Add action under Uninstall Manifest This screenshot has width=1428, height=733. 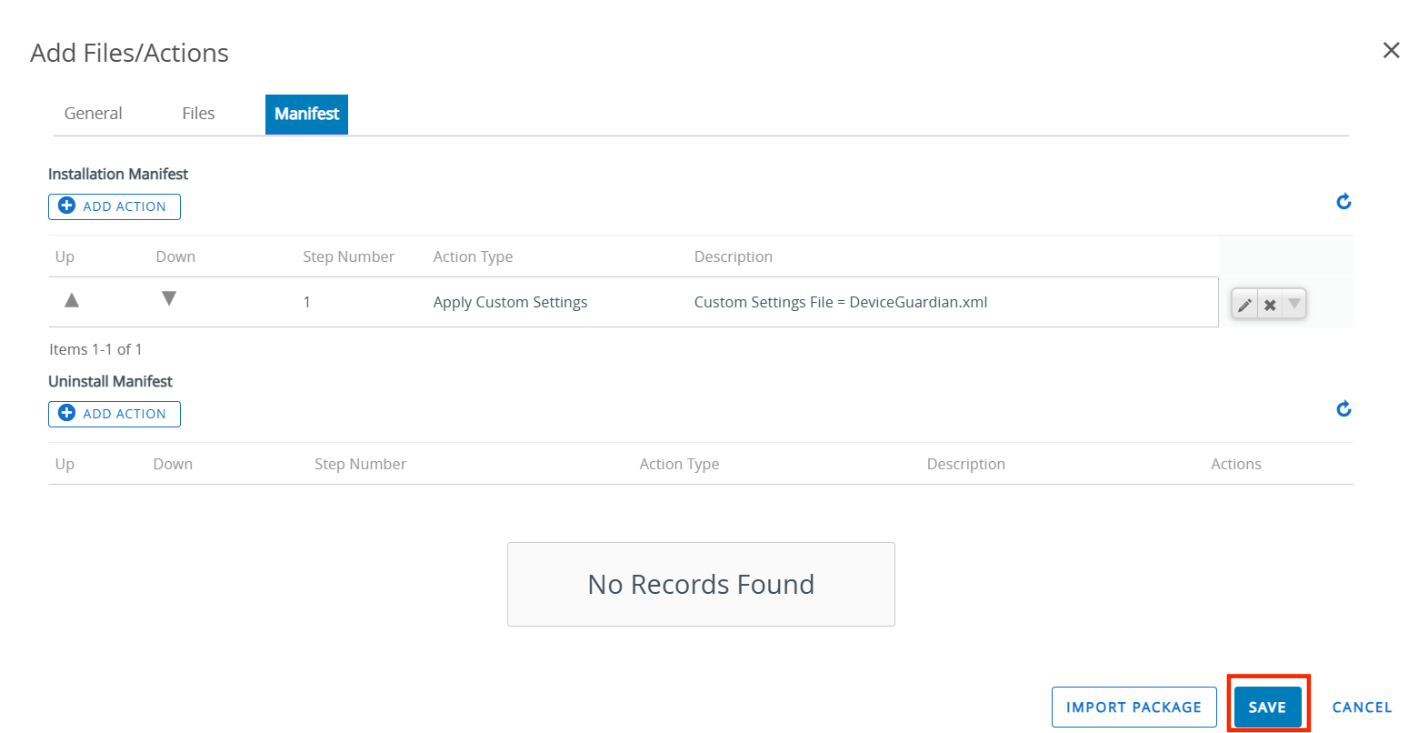point(114,414)
